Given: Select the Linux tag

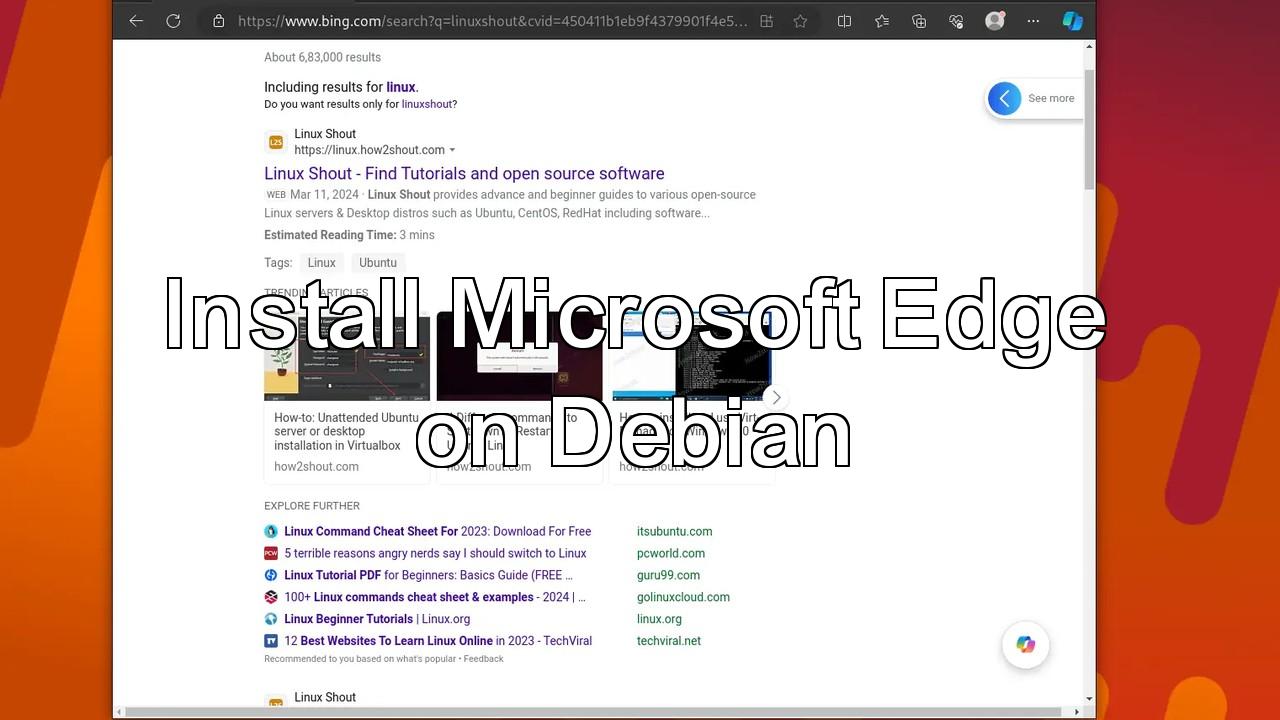Looking at the screenshot, I should click(x=321, y=263).
